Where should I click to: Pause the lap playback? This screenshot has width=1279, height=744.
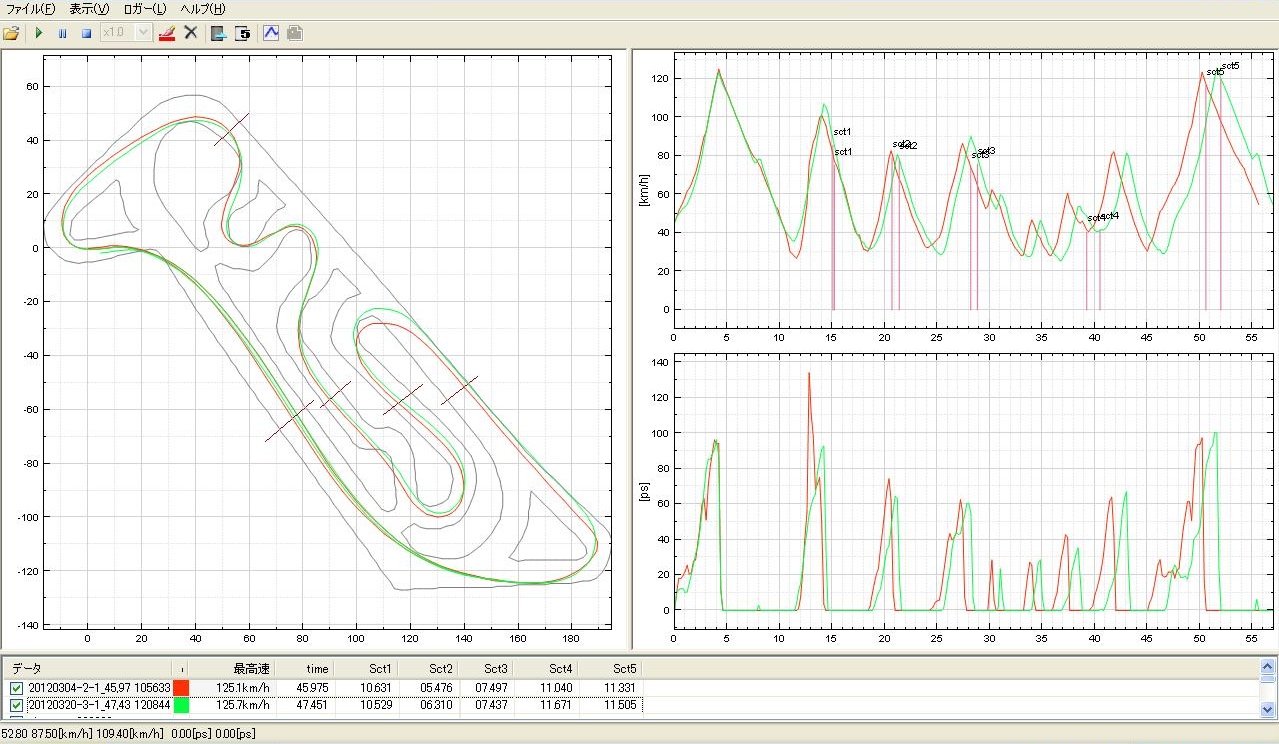62,33
